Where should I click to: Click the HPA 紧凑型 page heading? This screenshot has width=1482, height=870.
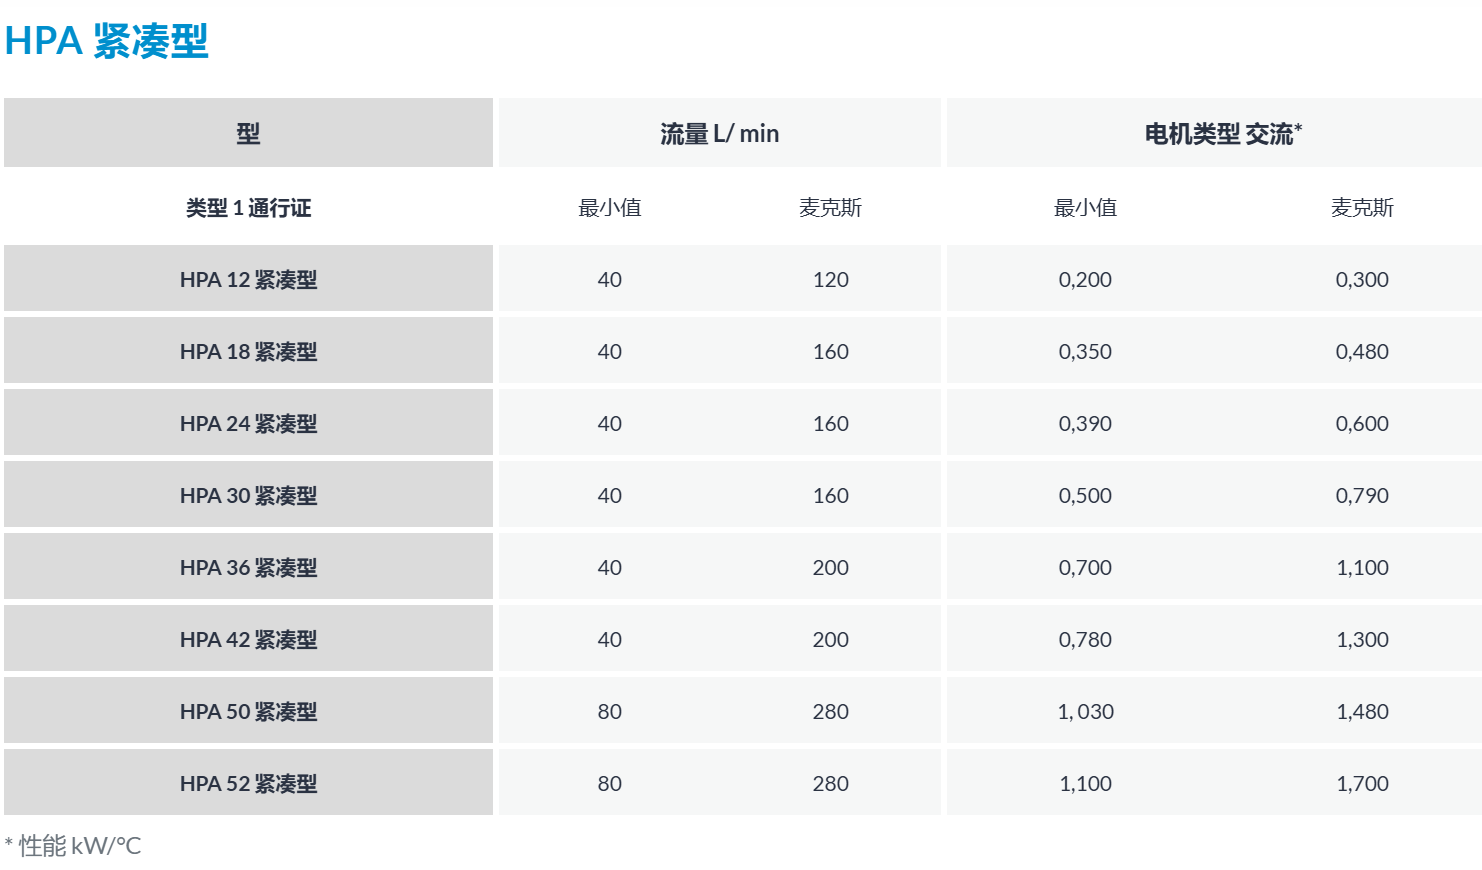click(x=106, y=41)
